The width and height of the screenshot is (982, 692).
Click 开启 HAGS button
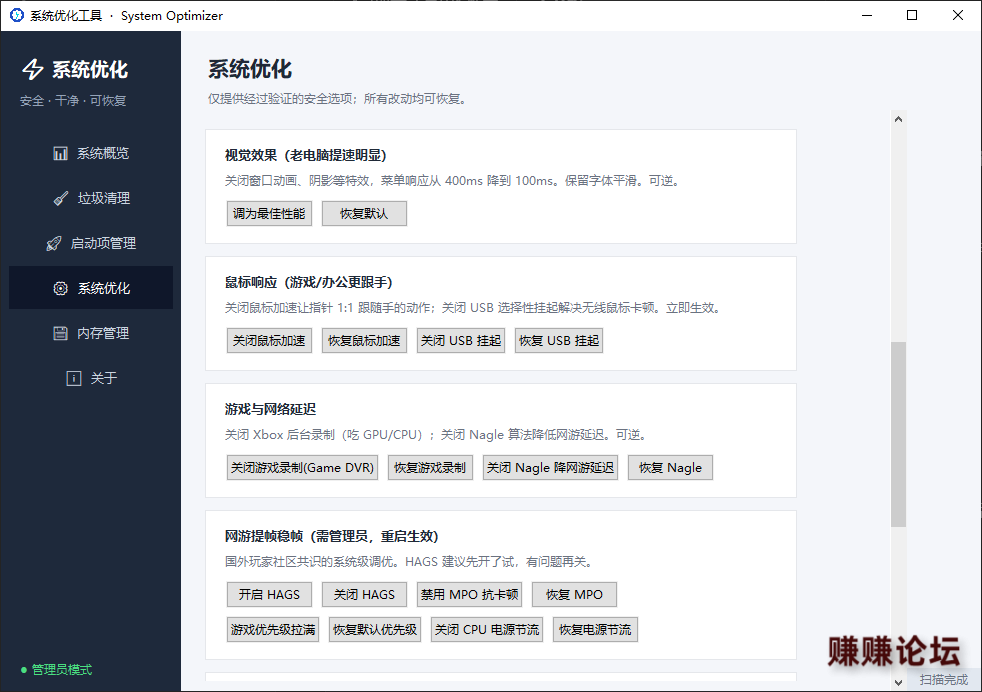269,595
